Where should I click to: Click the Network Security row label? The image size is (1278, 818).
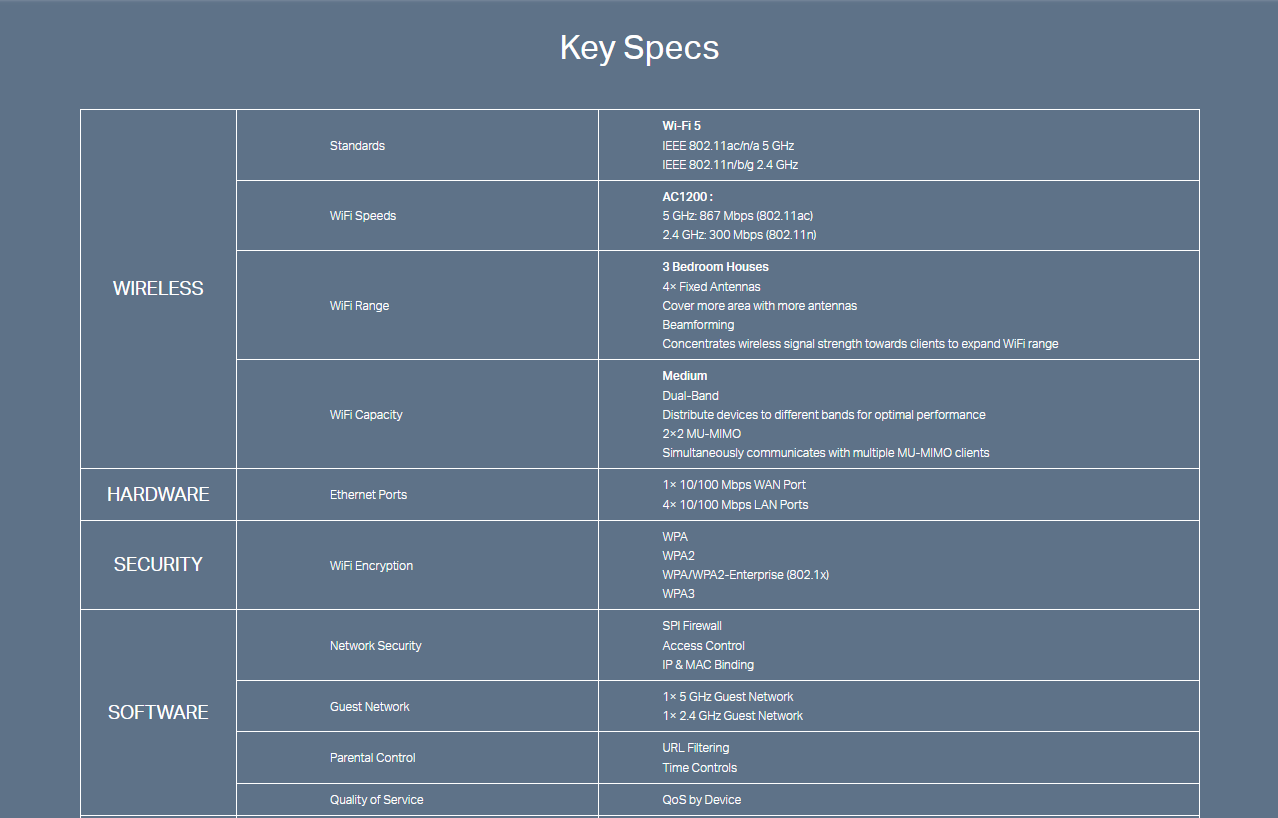[376, 646]
